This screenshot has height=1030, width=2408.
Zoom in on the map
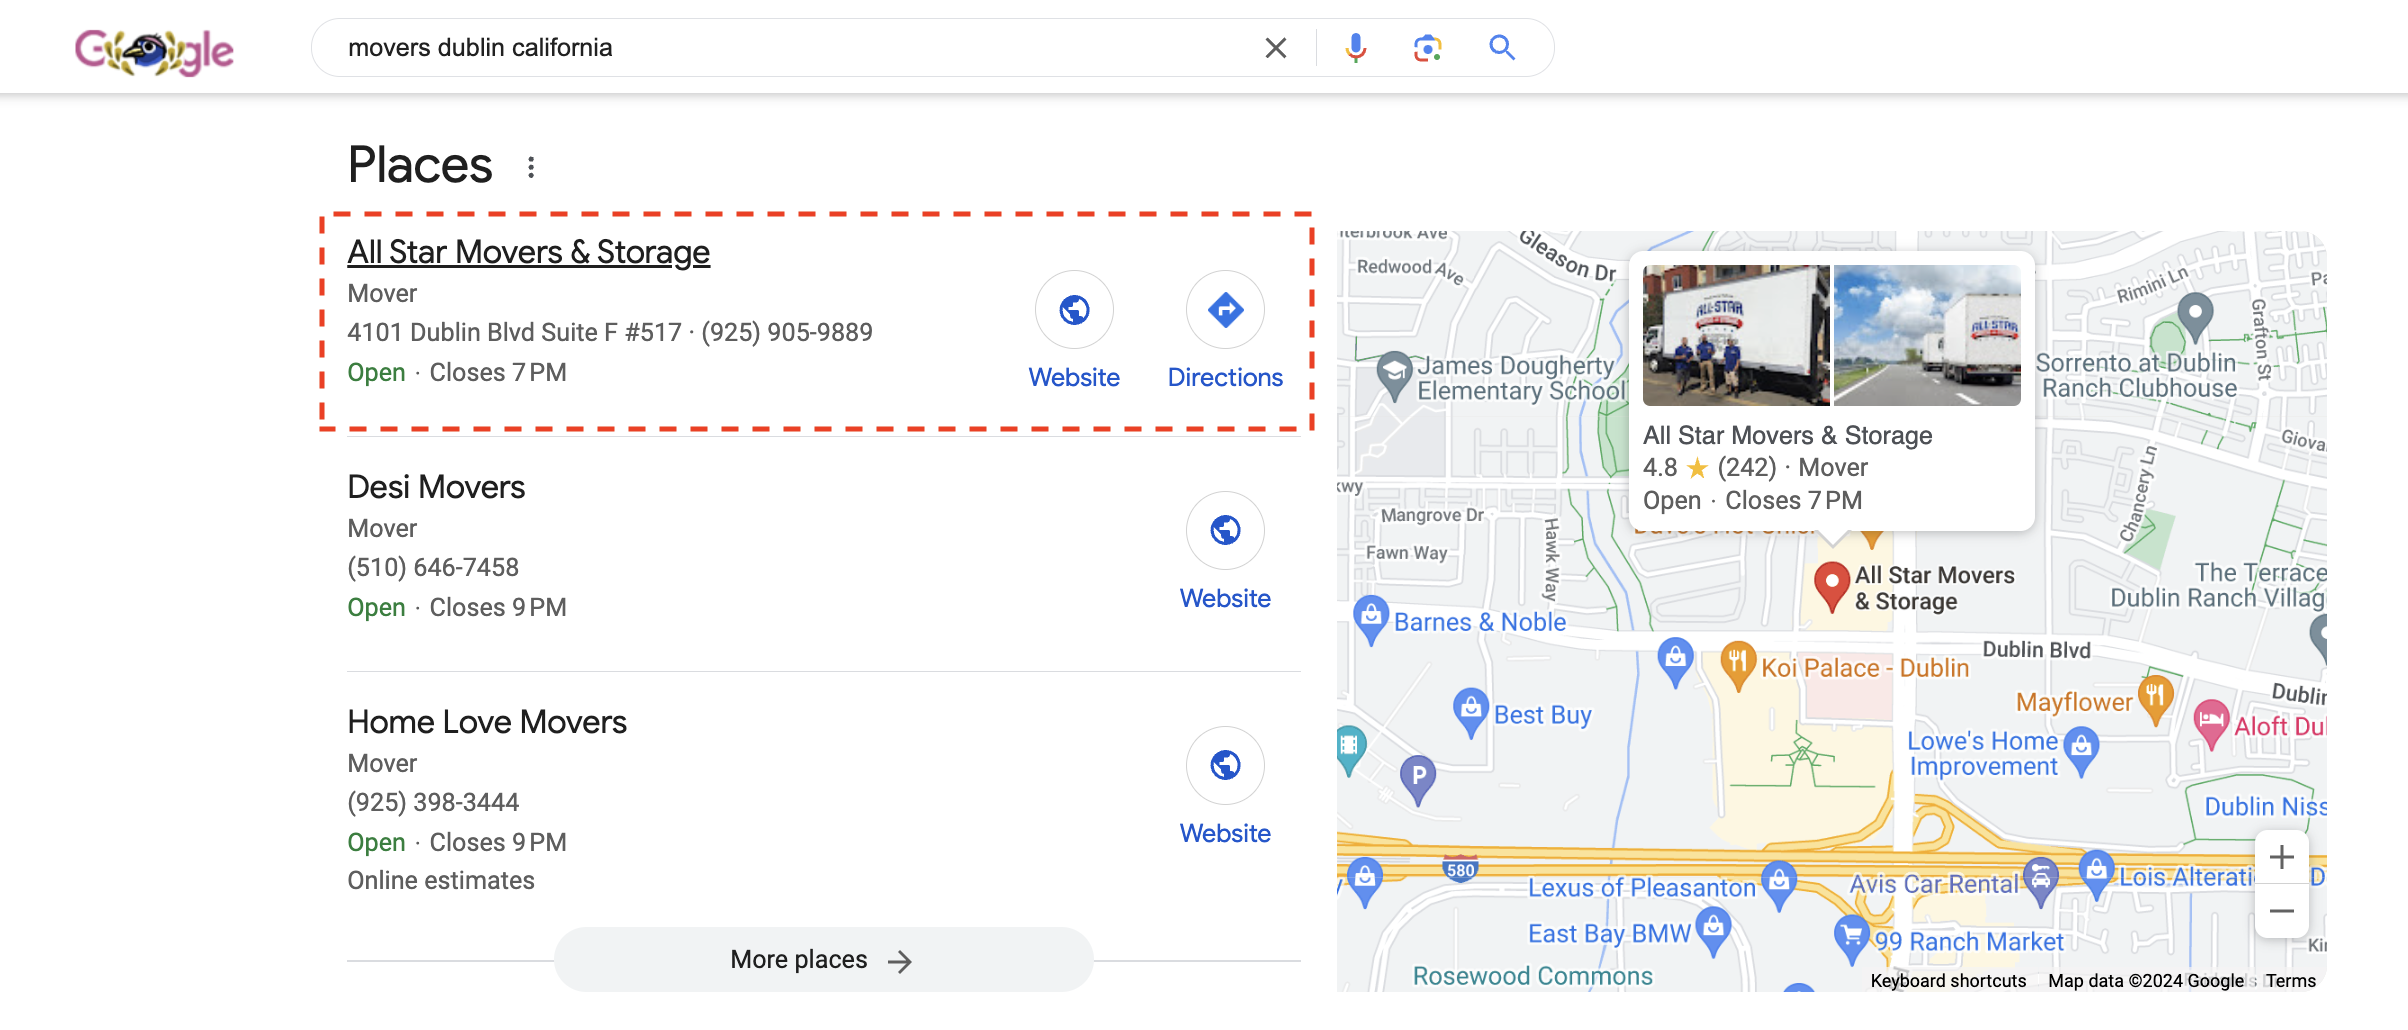click(2281, 858)
